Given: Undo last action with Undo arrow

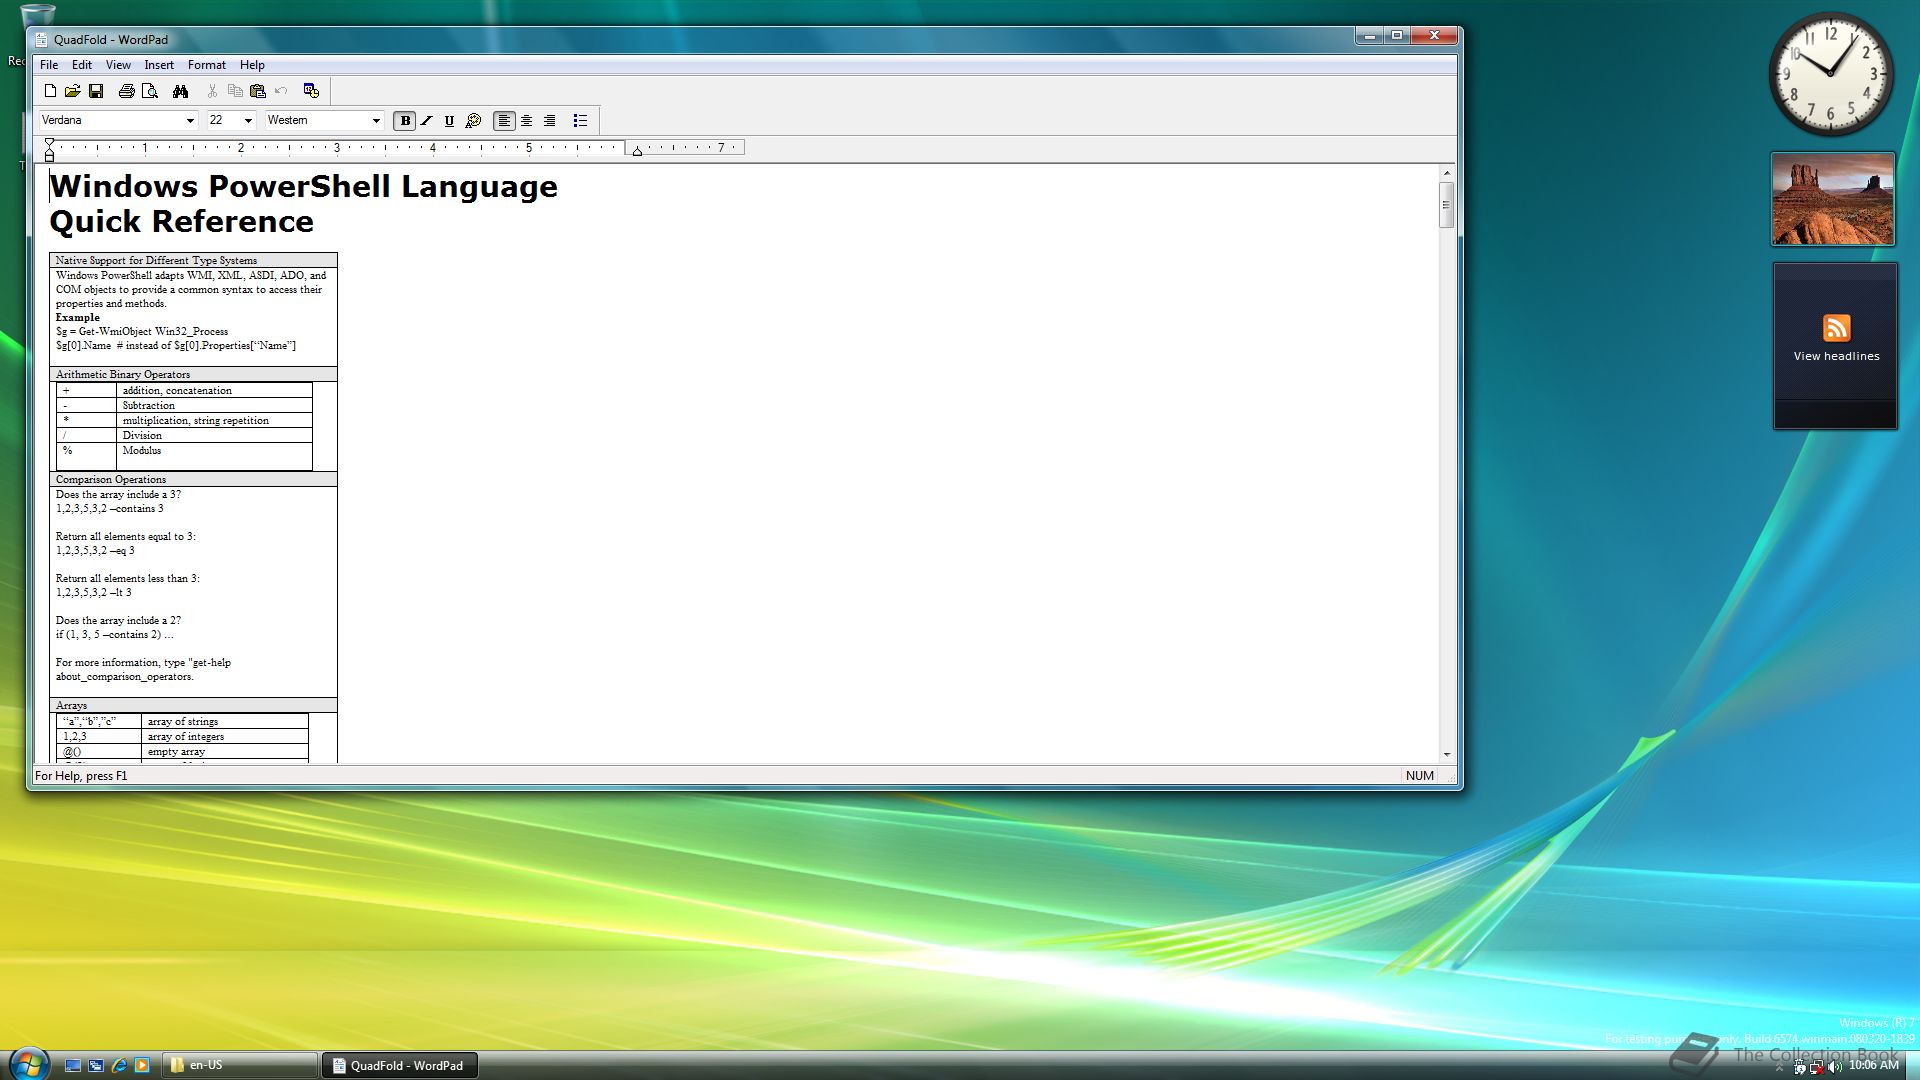Looking at the screenshot, I should tap(281, 91).
